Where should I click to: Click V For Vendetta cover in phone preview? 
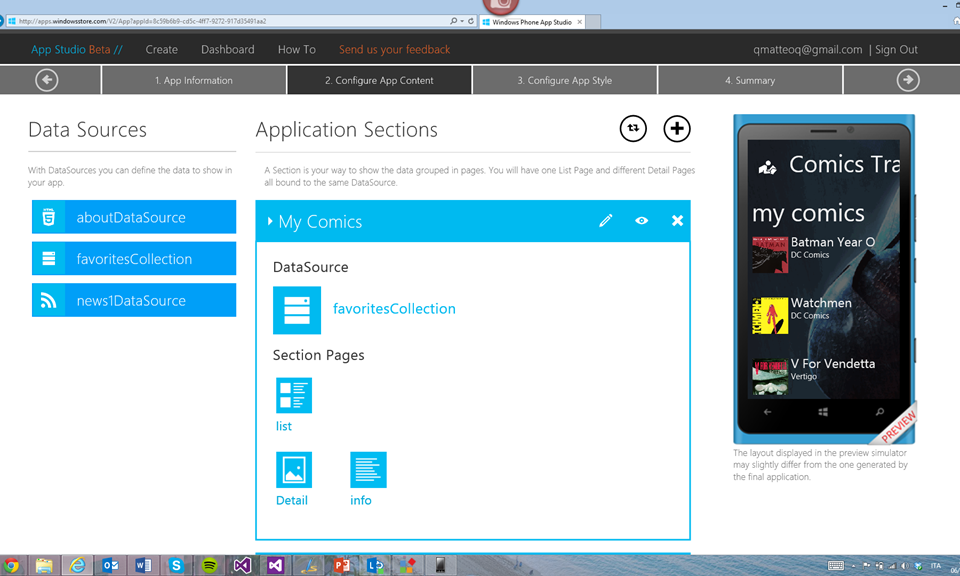[770, 376]
